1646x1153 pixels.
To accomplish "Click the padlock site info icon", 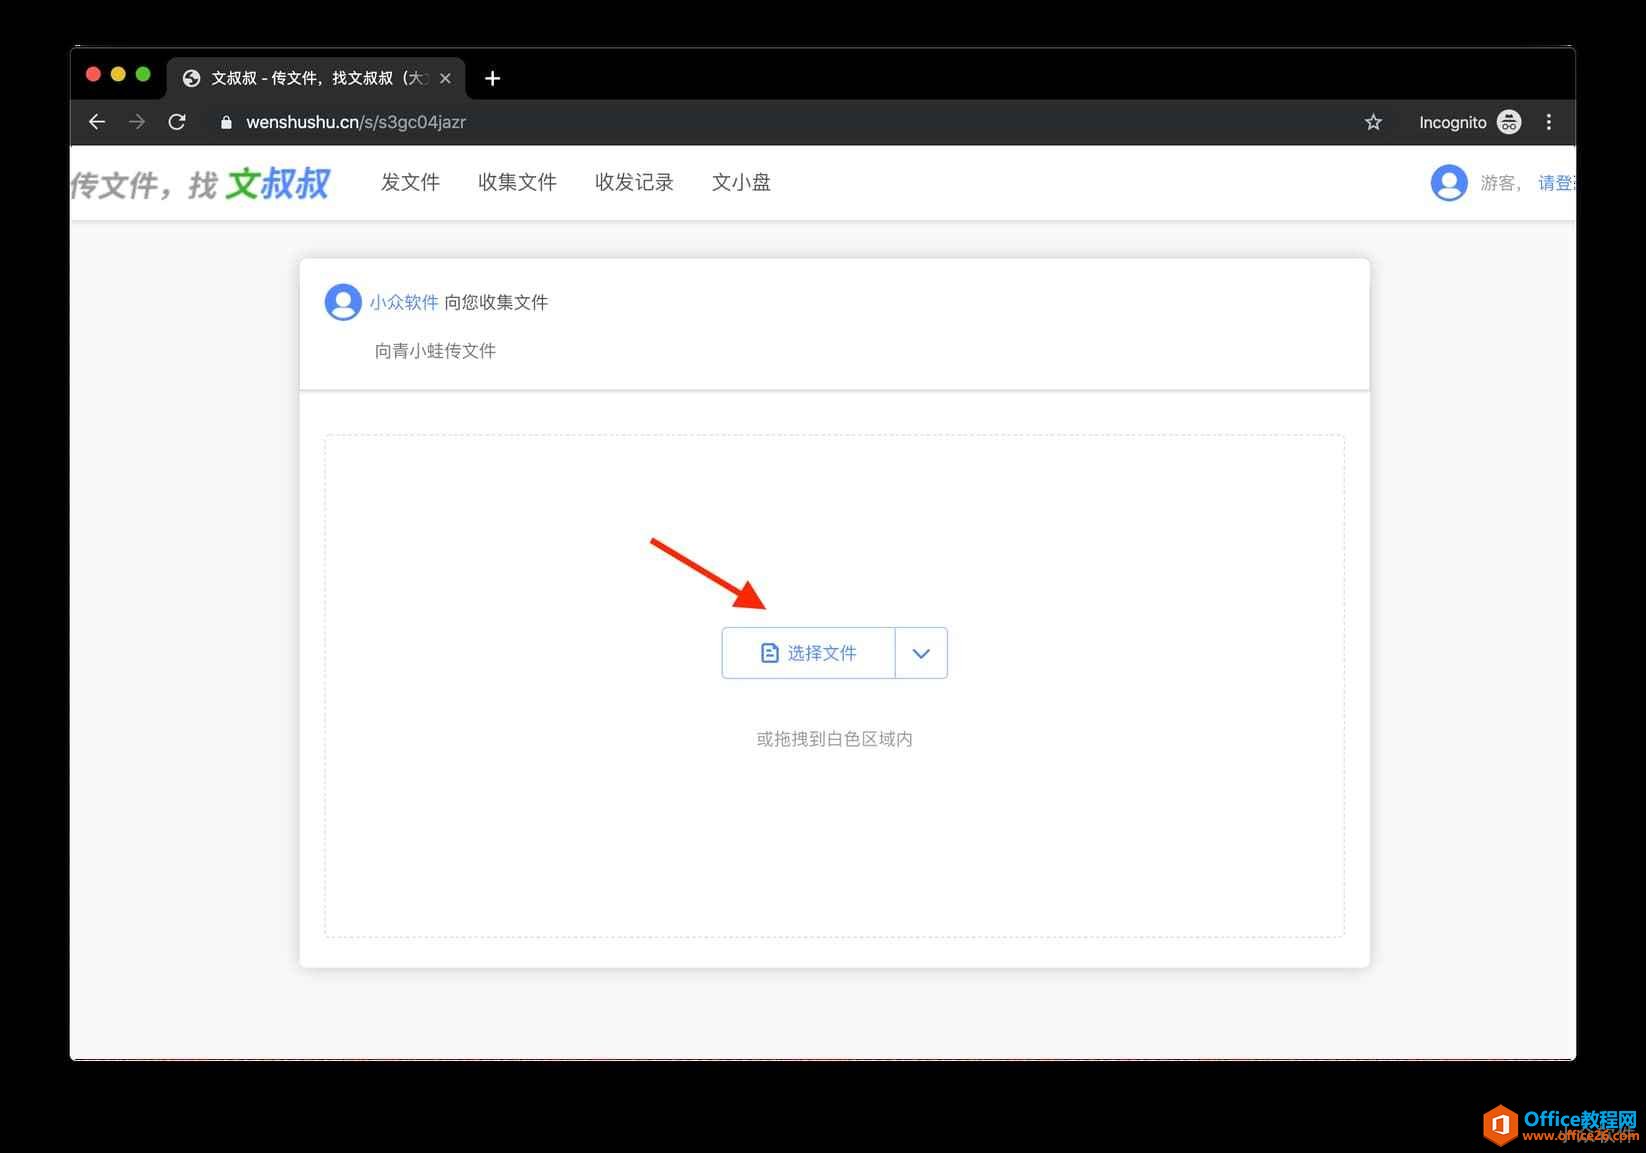I will (226, 122).
